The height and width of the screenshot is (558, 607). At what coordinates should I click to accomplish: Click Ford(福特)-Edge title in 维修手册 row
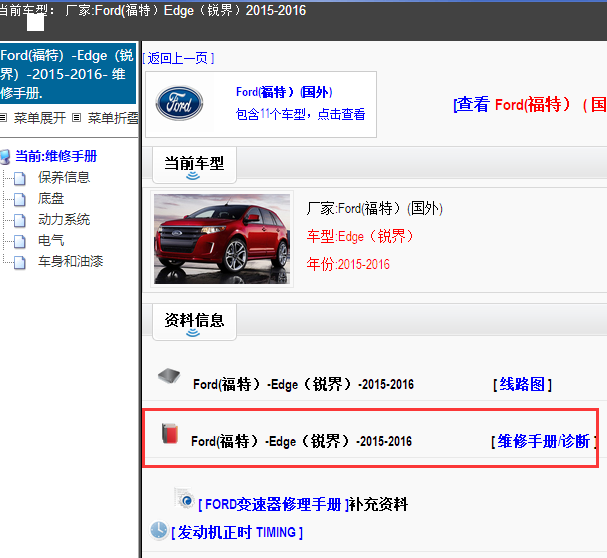pyautogui.click(x=302, y=441)
